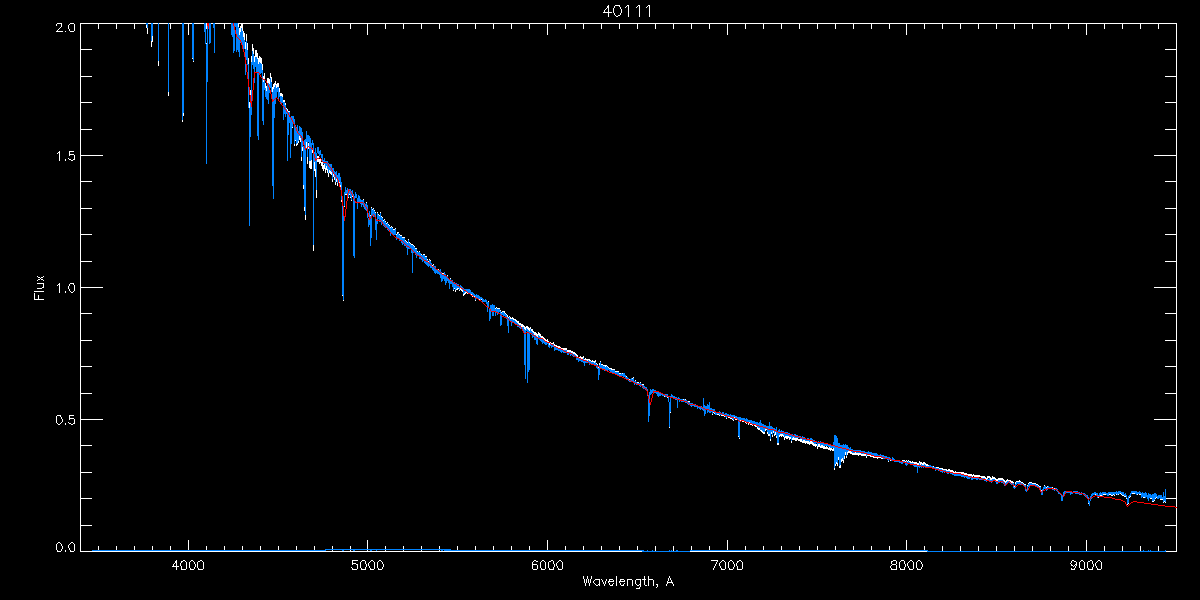Image resolution: width=1200 pixels, height=600 pixels.
Task: Click the 9000 wavelength tick label
Action: pyautogui.click(x=1086, y=565)
